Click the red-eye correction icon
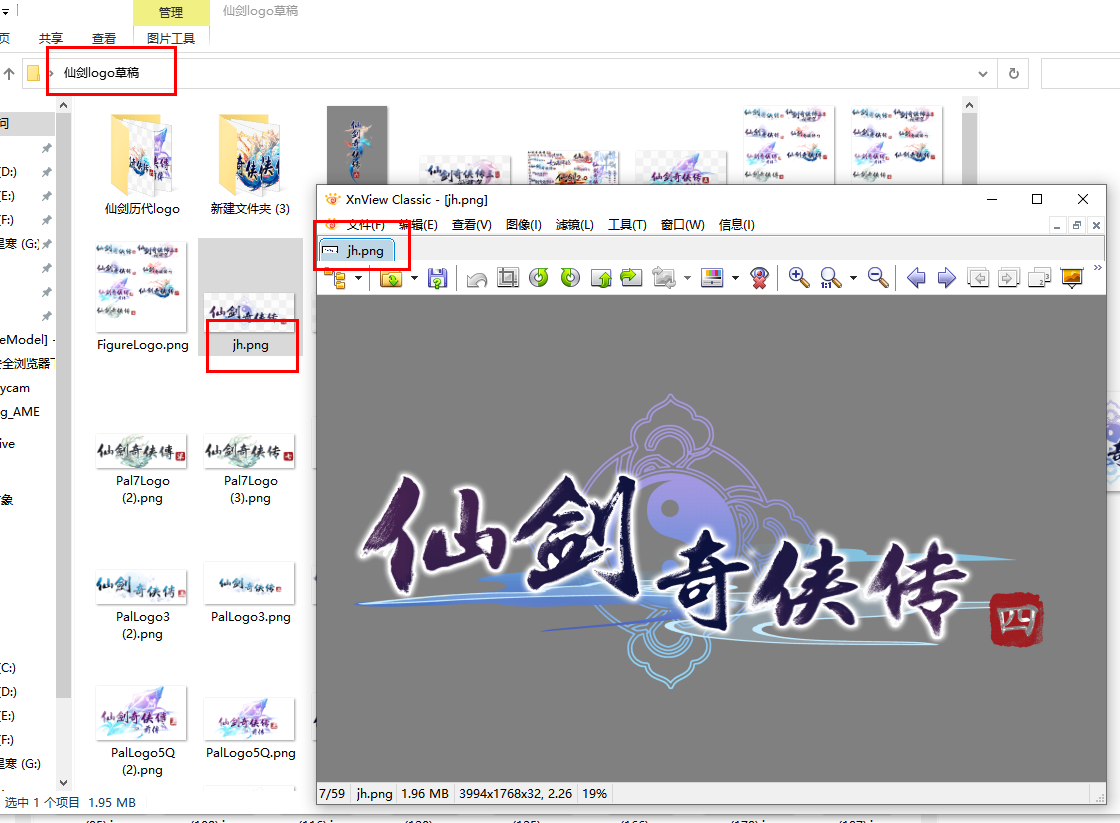The height and width of the screenshot is (823, 1120). (759, 278)
